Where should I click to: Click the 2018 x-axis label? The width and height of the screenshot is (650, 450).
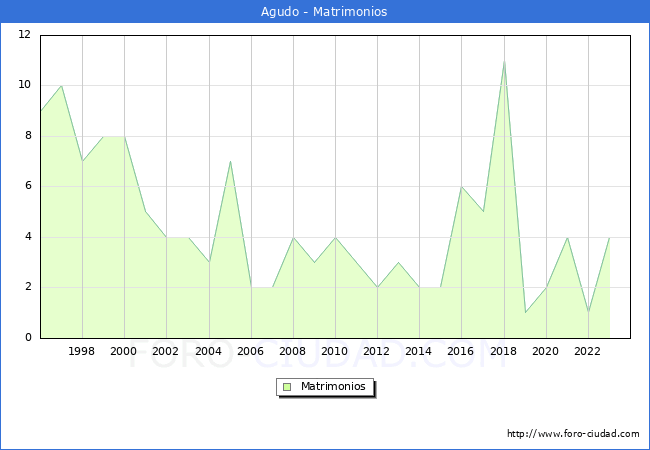coord(503,351)
